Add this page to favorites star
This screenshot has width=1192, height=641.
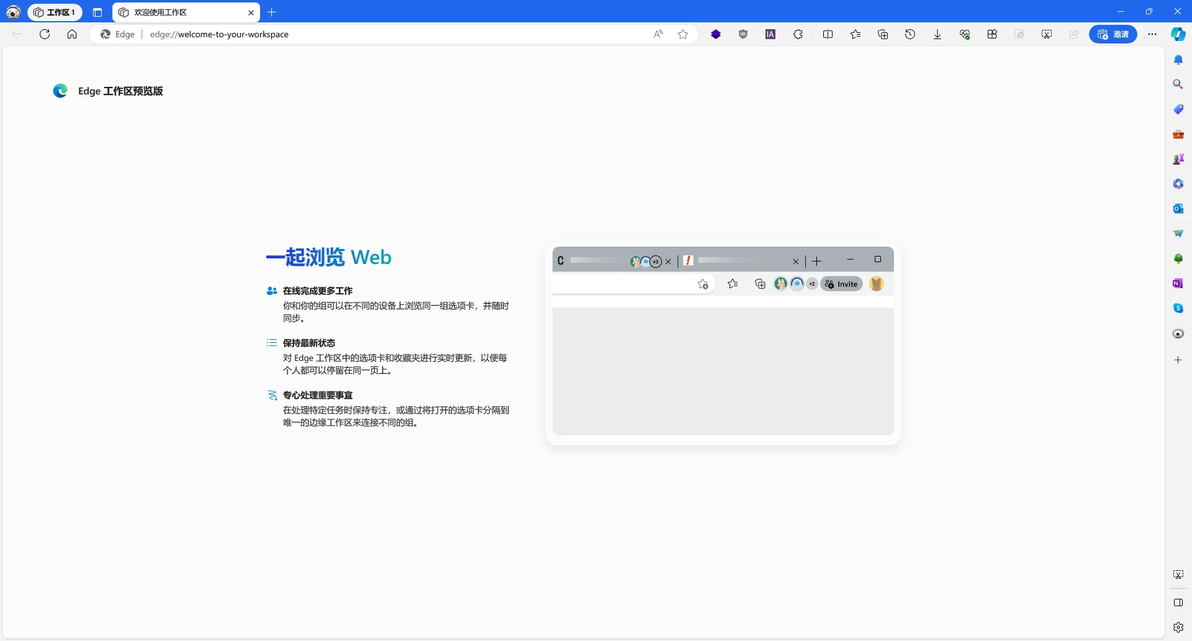point(683,34)
